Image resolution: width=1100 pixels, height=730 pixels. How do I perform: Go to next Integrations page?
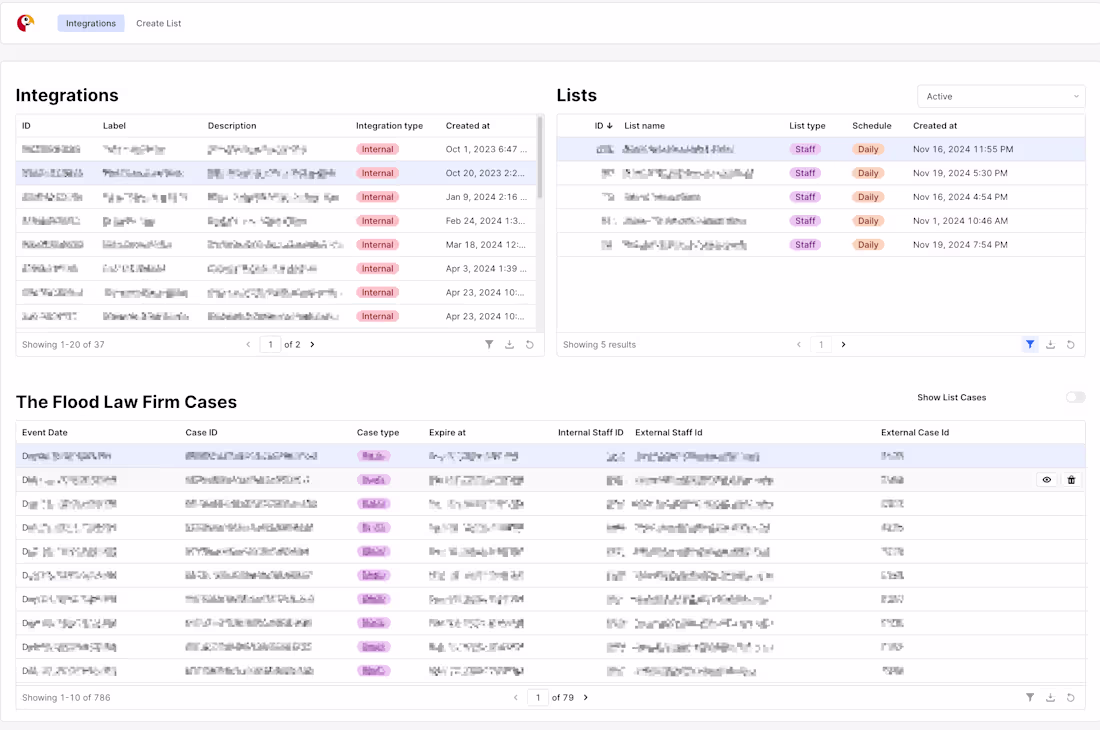[x=312, y=345]
